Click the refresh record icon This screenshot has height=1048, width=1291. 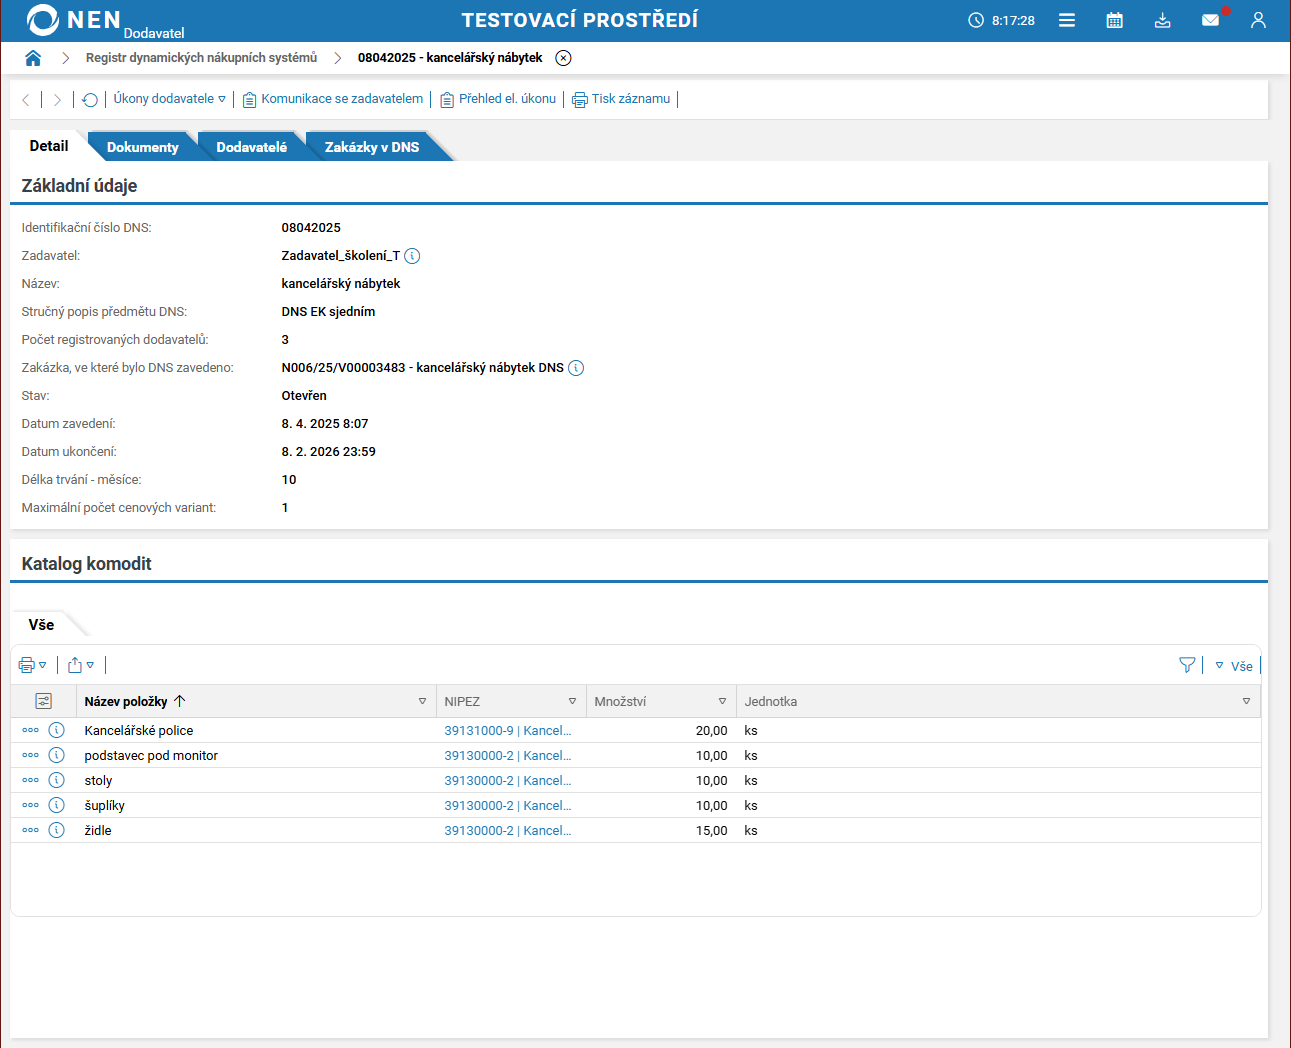coord(90,99)
